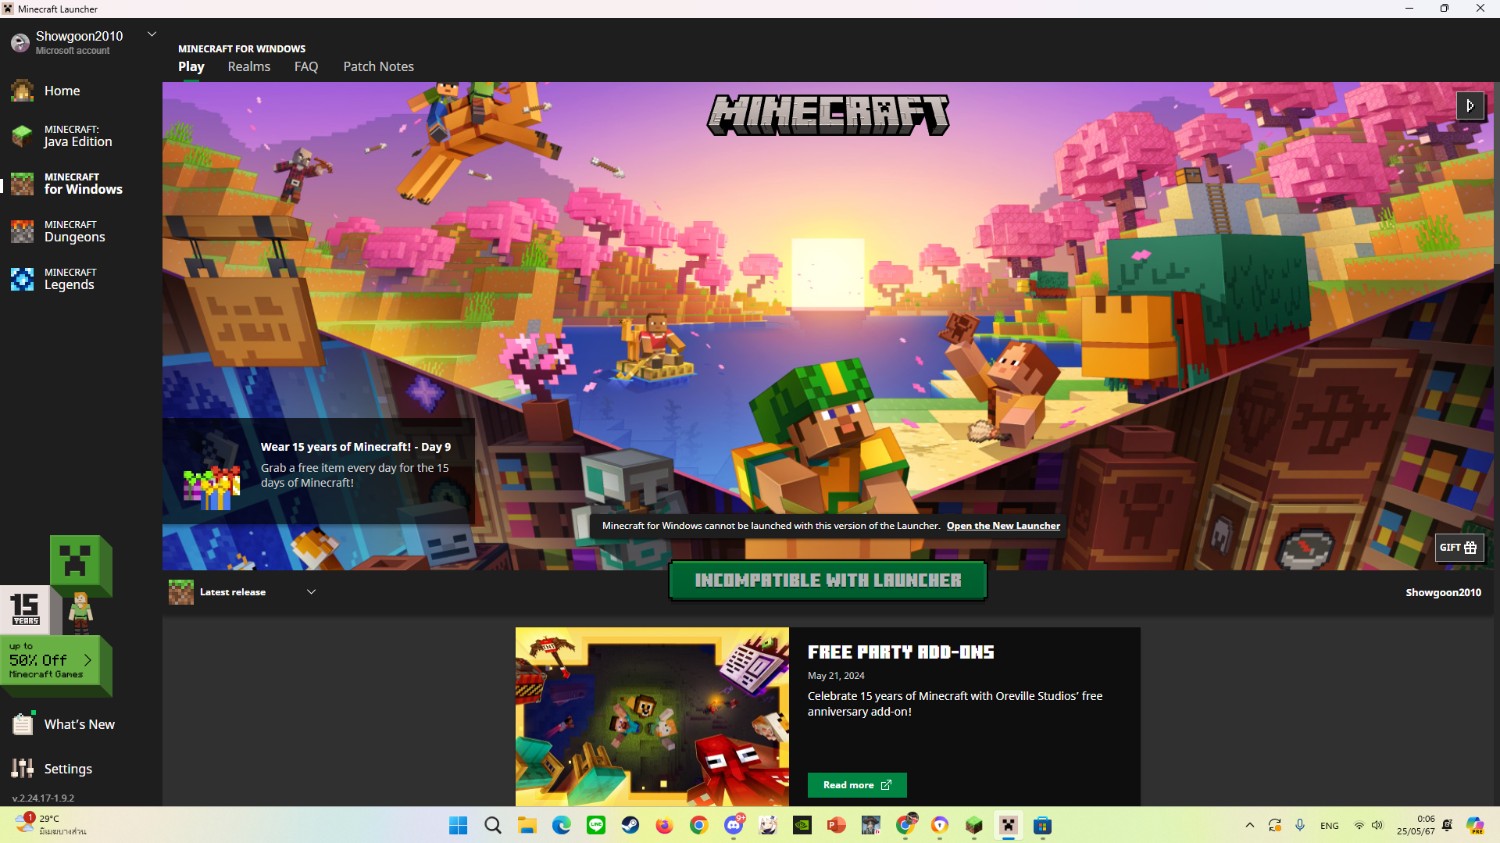Open the Copilot preview icon
Screen dimensions: 1500x843
1475,825
